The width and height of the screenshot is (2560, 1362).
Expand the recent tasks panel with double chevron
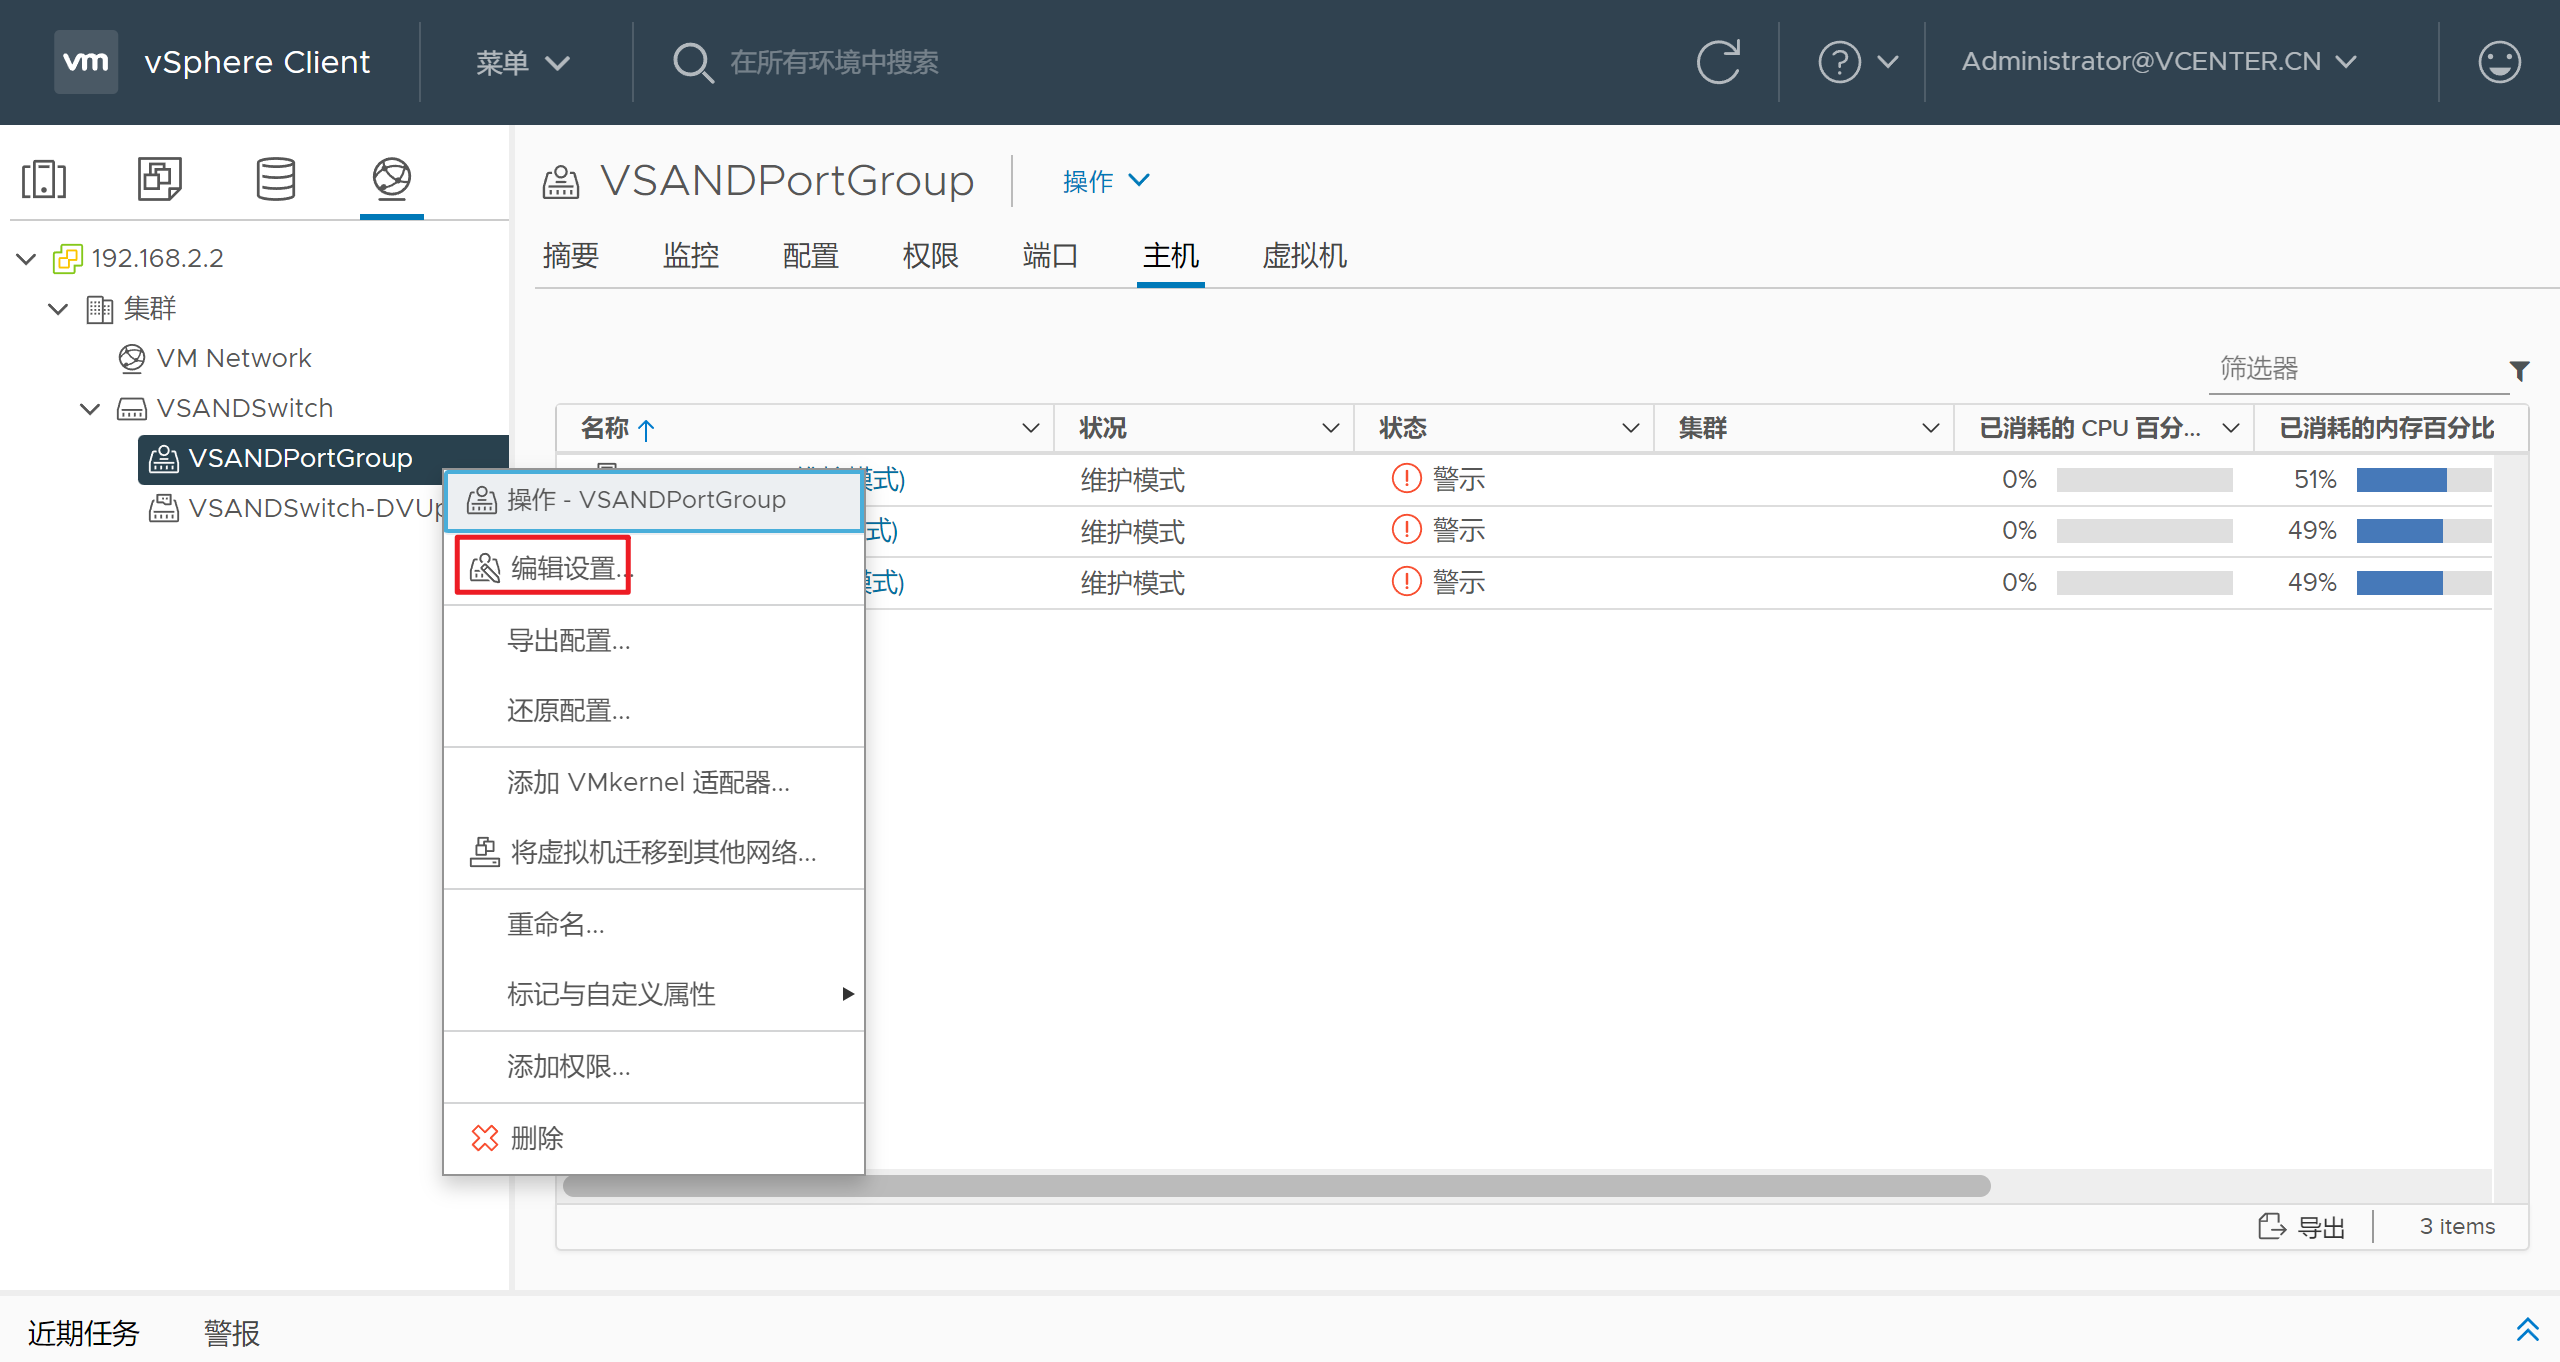[x=2527, y=1329]
